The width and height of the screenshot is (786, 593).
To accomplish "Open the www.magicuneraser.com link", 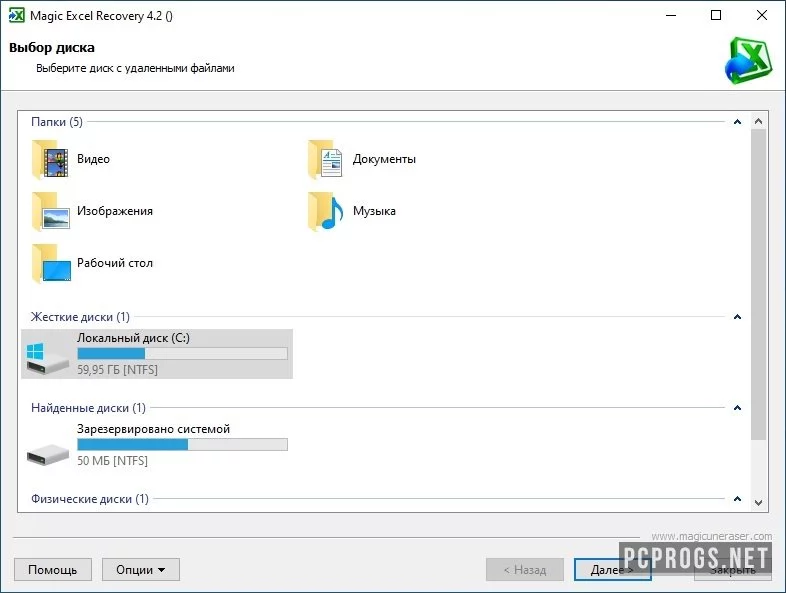I will coord(712,536).
